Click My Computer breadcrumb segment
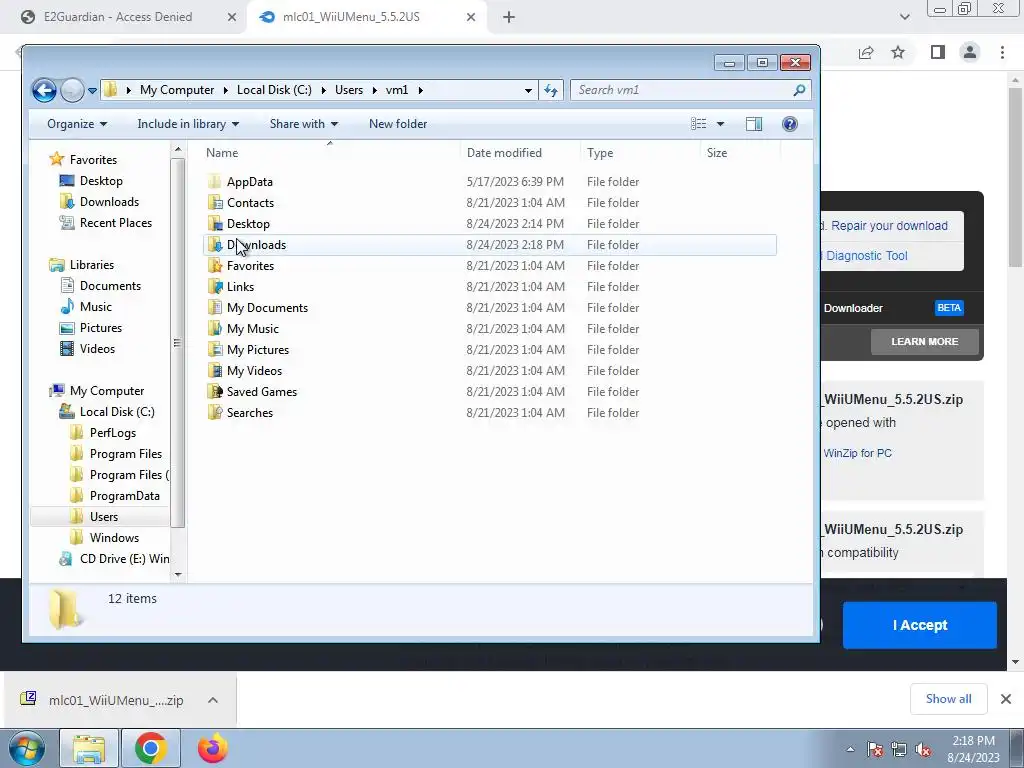This screenshot has height=768, width=1024. pos(177,90)
